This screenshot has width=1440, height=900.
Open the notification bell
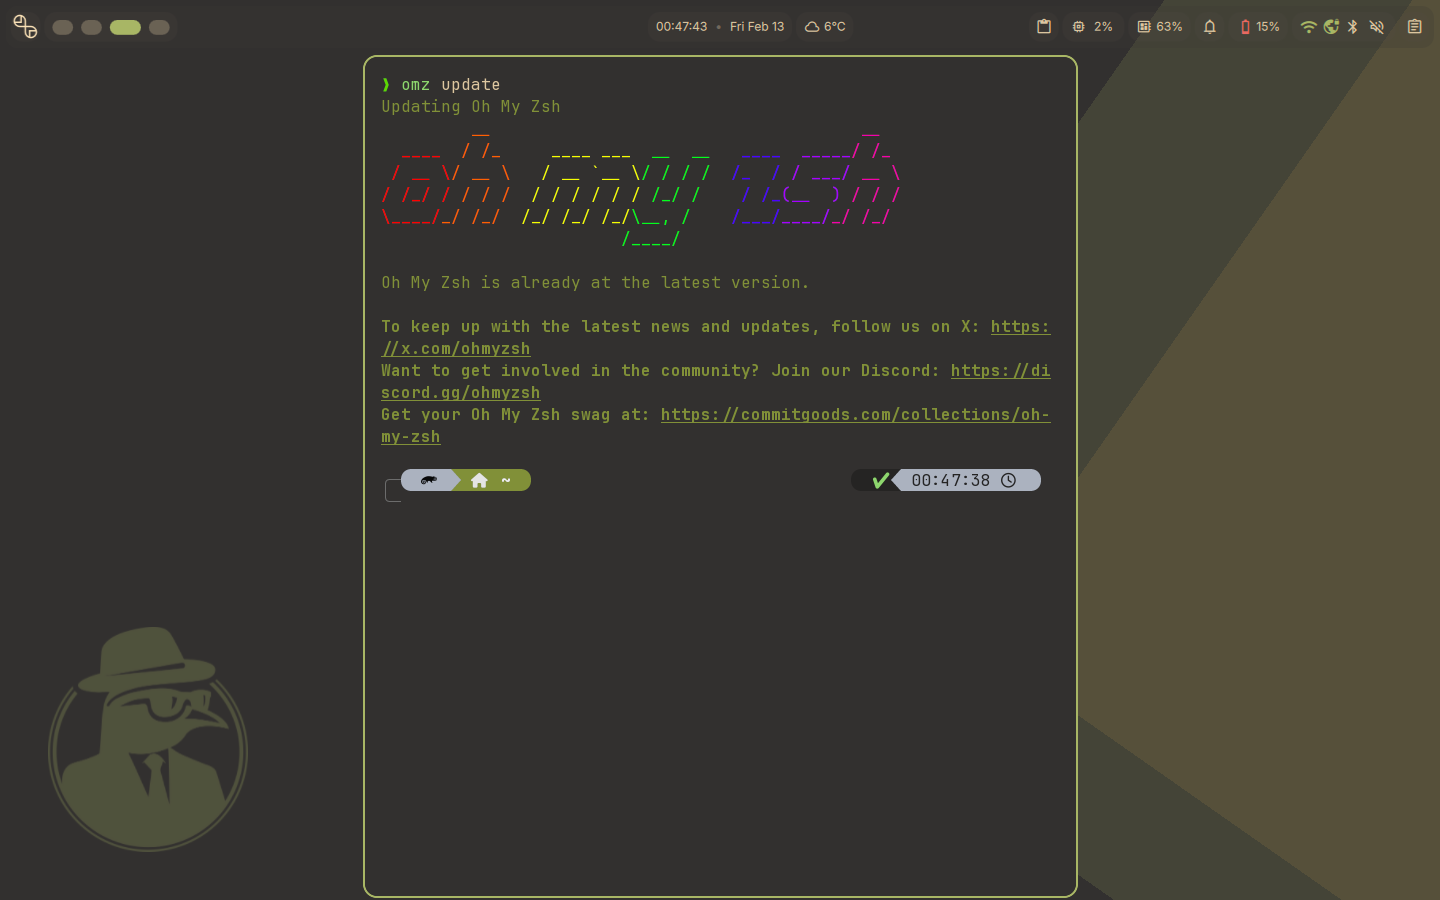[1210, 27]
